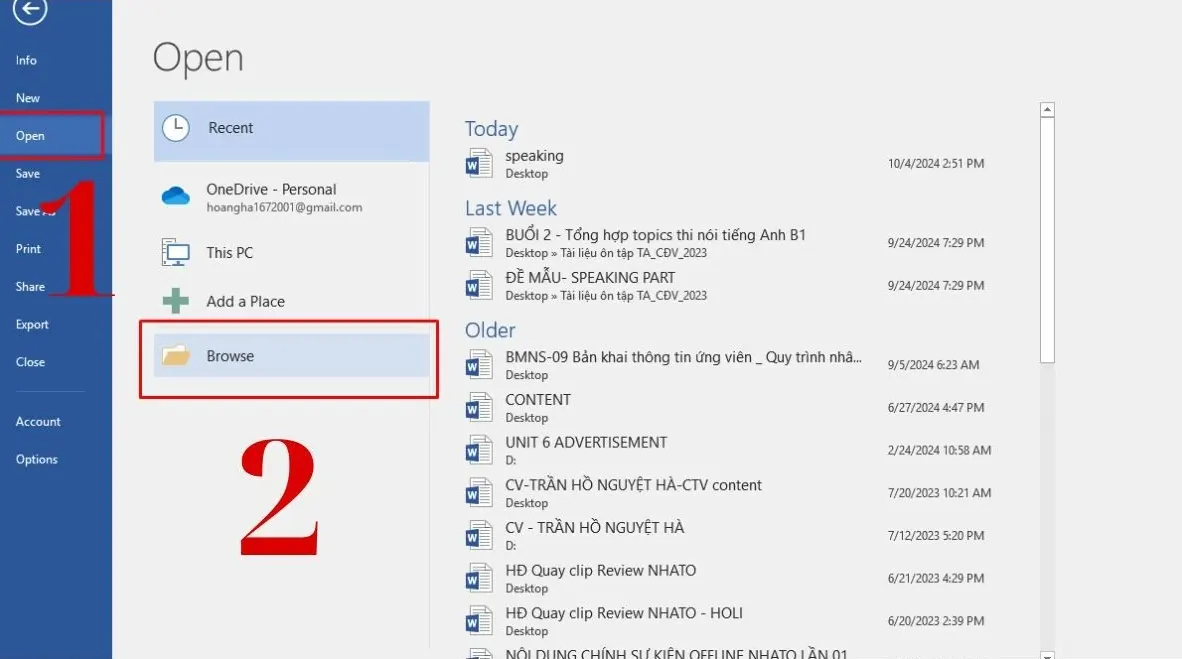The width and height of the screenshot is (1182, 659).
Task: Click Word icon beside the CV - TRẦN HỒ NGUYỆT HÀ file stored on D:
Action: [479, 535]
